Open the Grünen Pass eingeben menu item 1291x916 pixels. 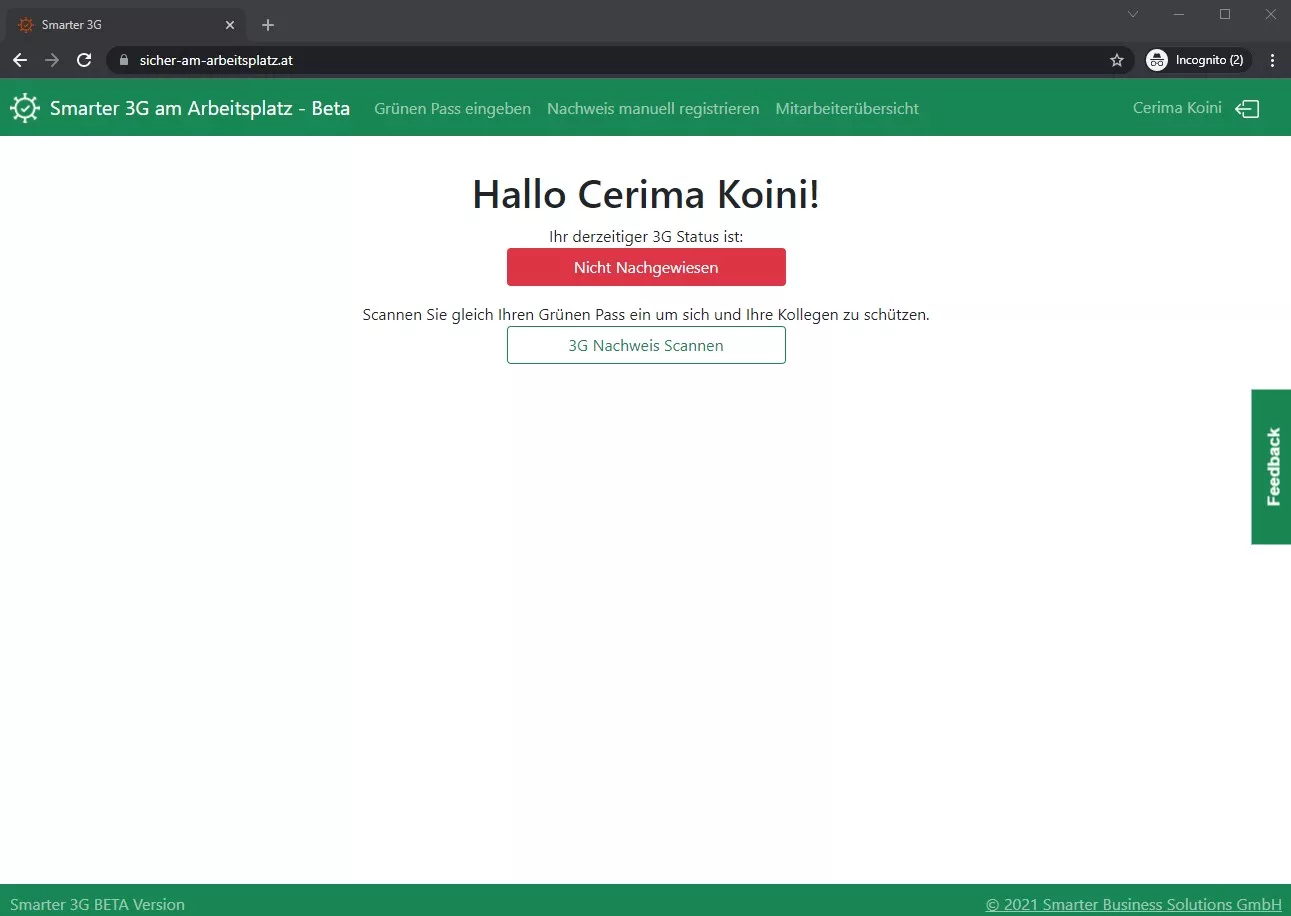tap(452, 108)
